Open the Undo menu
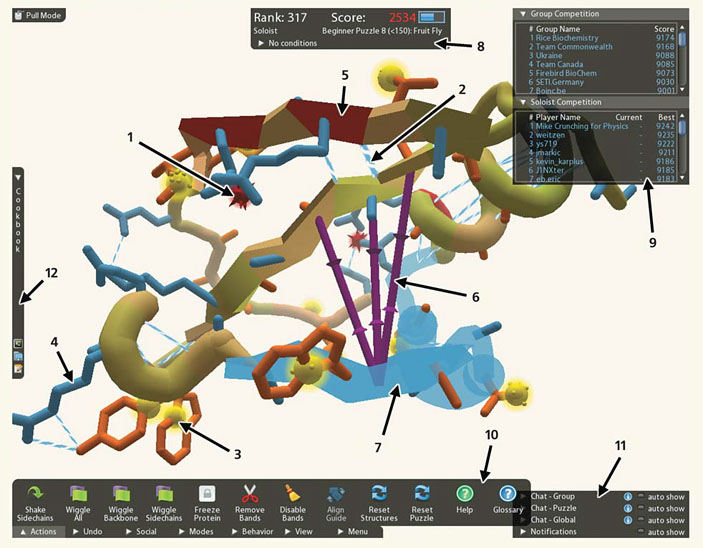This screenshot has width=703, height=548. (x=88, y=532)
